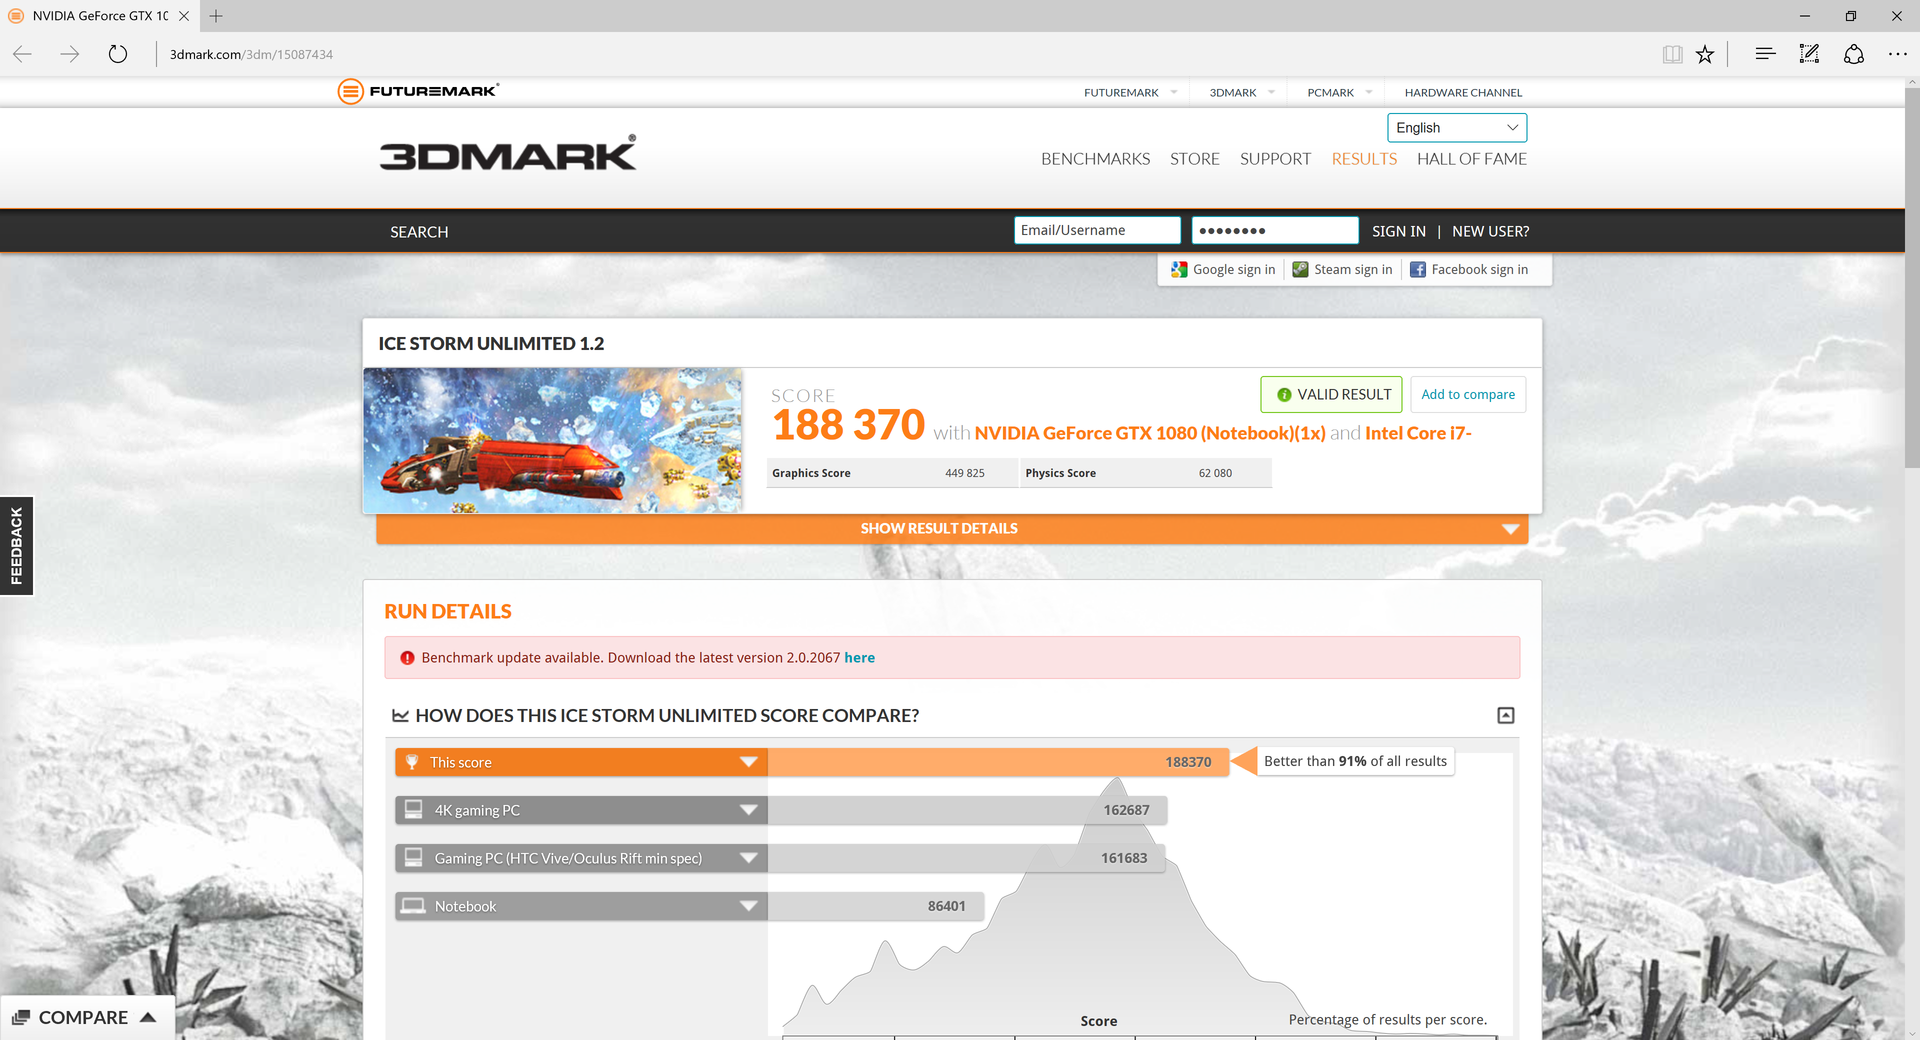Click the 4K gaming PC monitor icon
Image resolution: width=1920 pixels, height=1040 pixels.
[413, 809]
